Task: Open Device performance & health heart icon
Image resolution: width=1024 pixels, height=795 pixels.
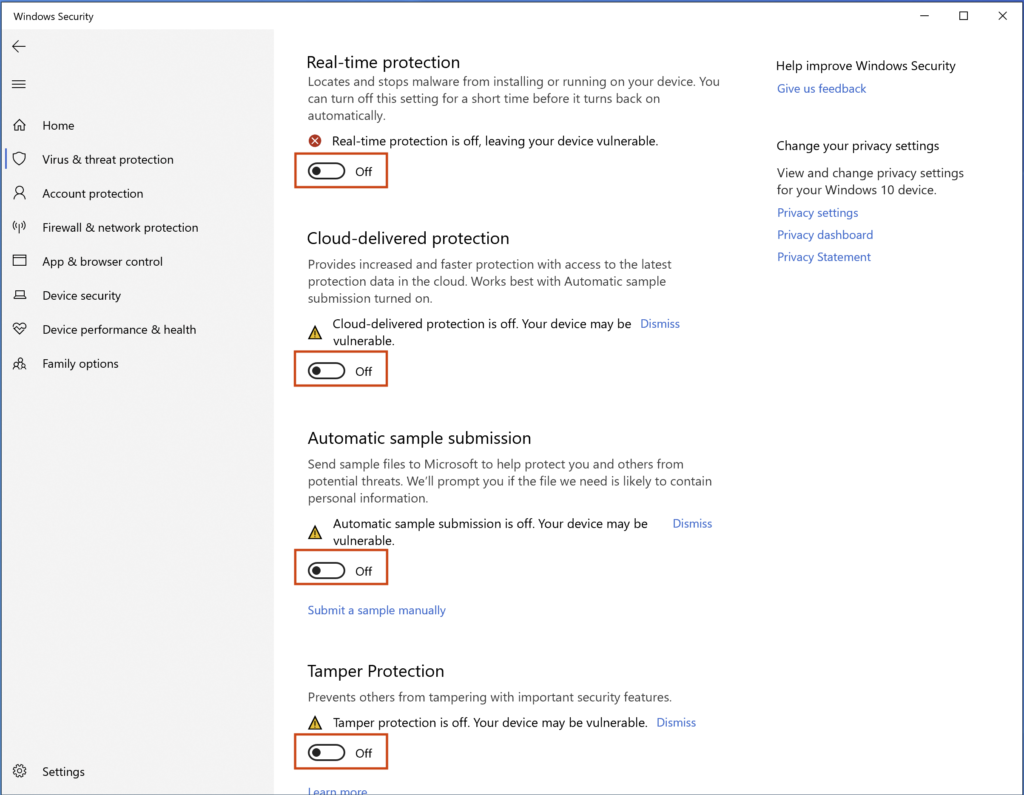Action: tap(19, 330)
